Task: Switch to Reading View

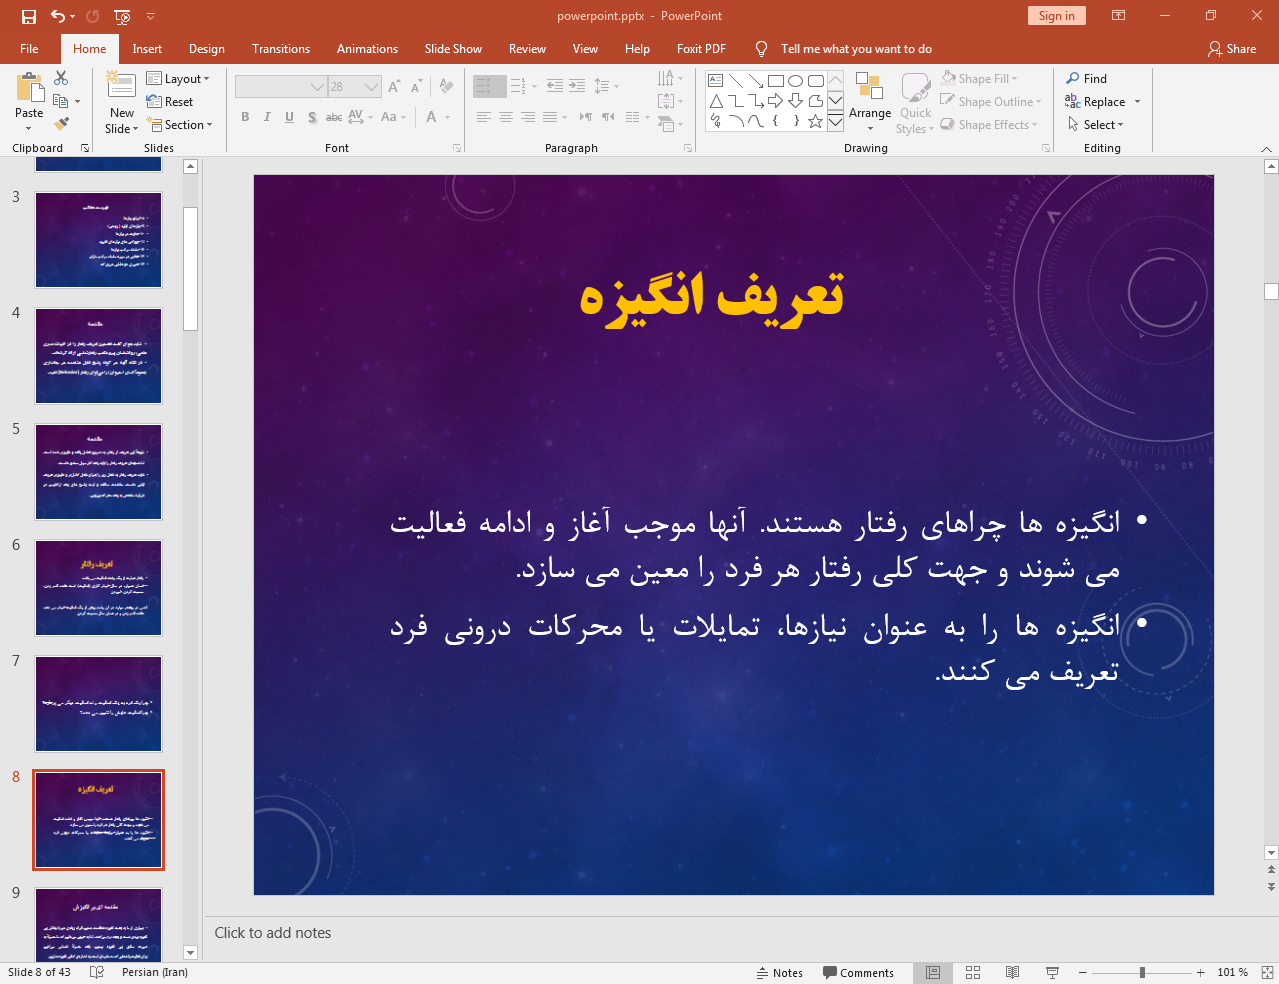Action: 1012,973
